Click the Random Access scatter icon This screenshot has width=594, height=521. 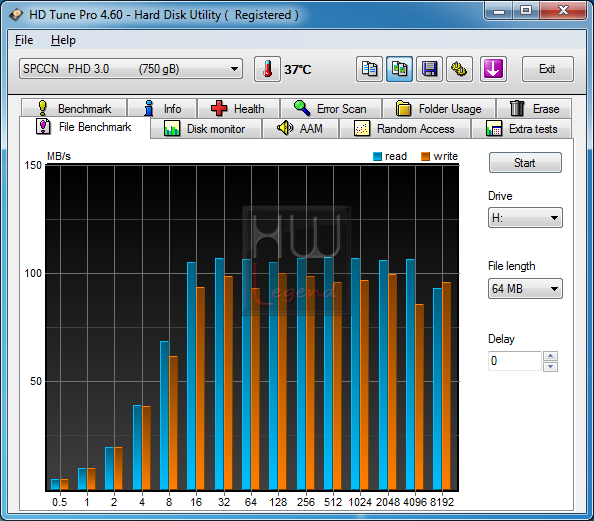pos(362,128)
